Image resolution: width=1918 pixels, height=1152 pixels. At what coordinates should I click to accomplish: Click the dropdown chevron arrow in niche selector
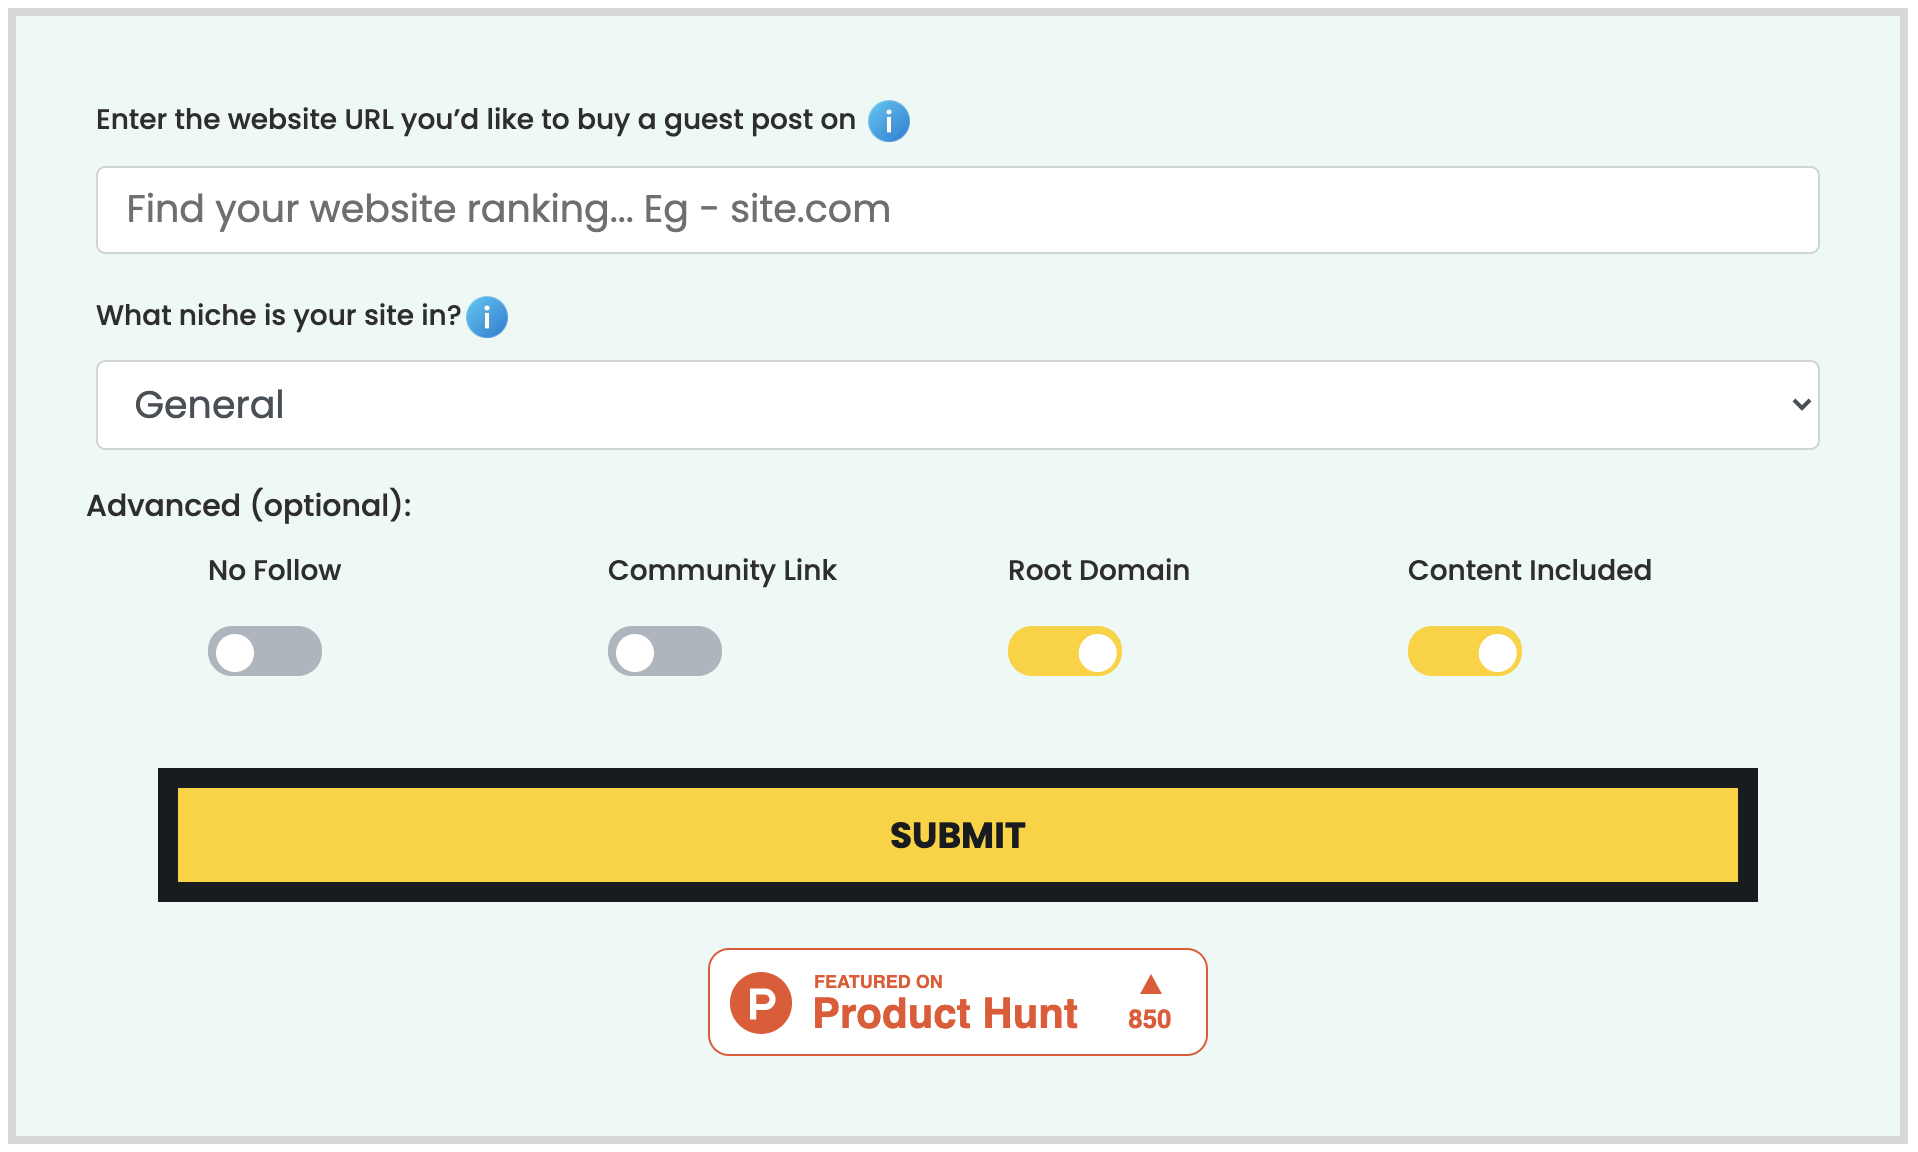[1801, 405]
